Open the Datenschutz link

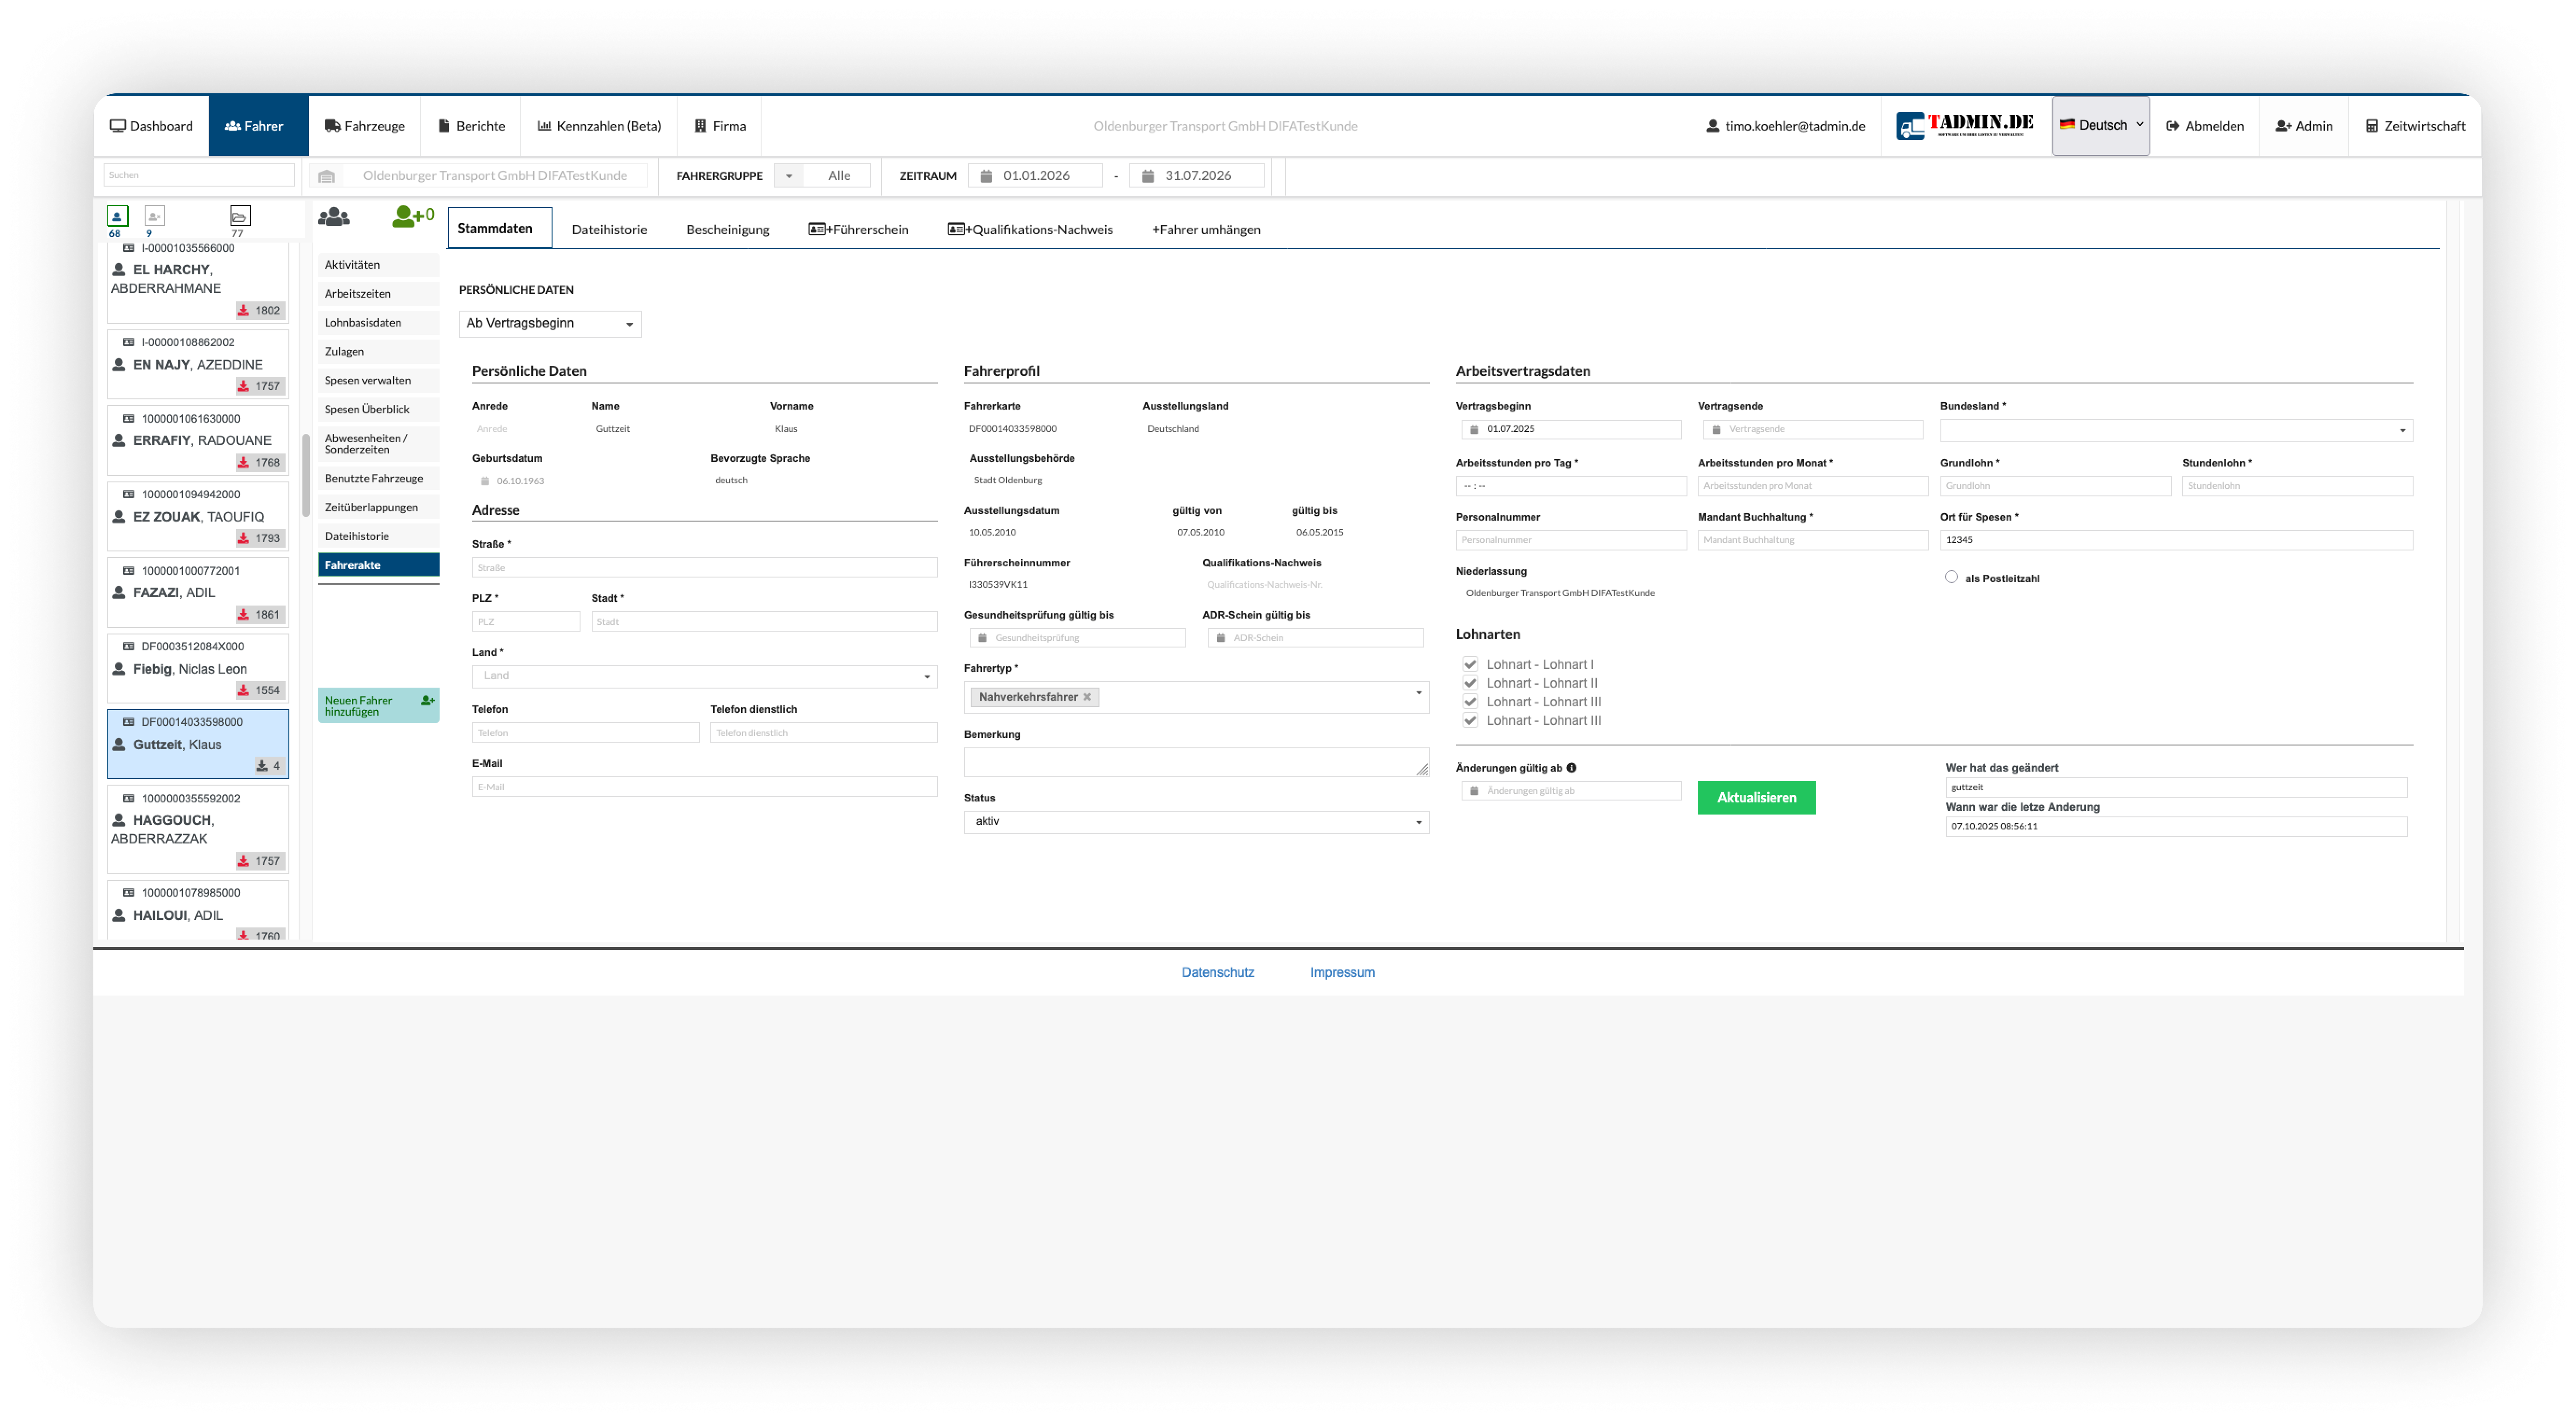pyautogui.click(x=1217, y=972)
